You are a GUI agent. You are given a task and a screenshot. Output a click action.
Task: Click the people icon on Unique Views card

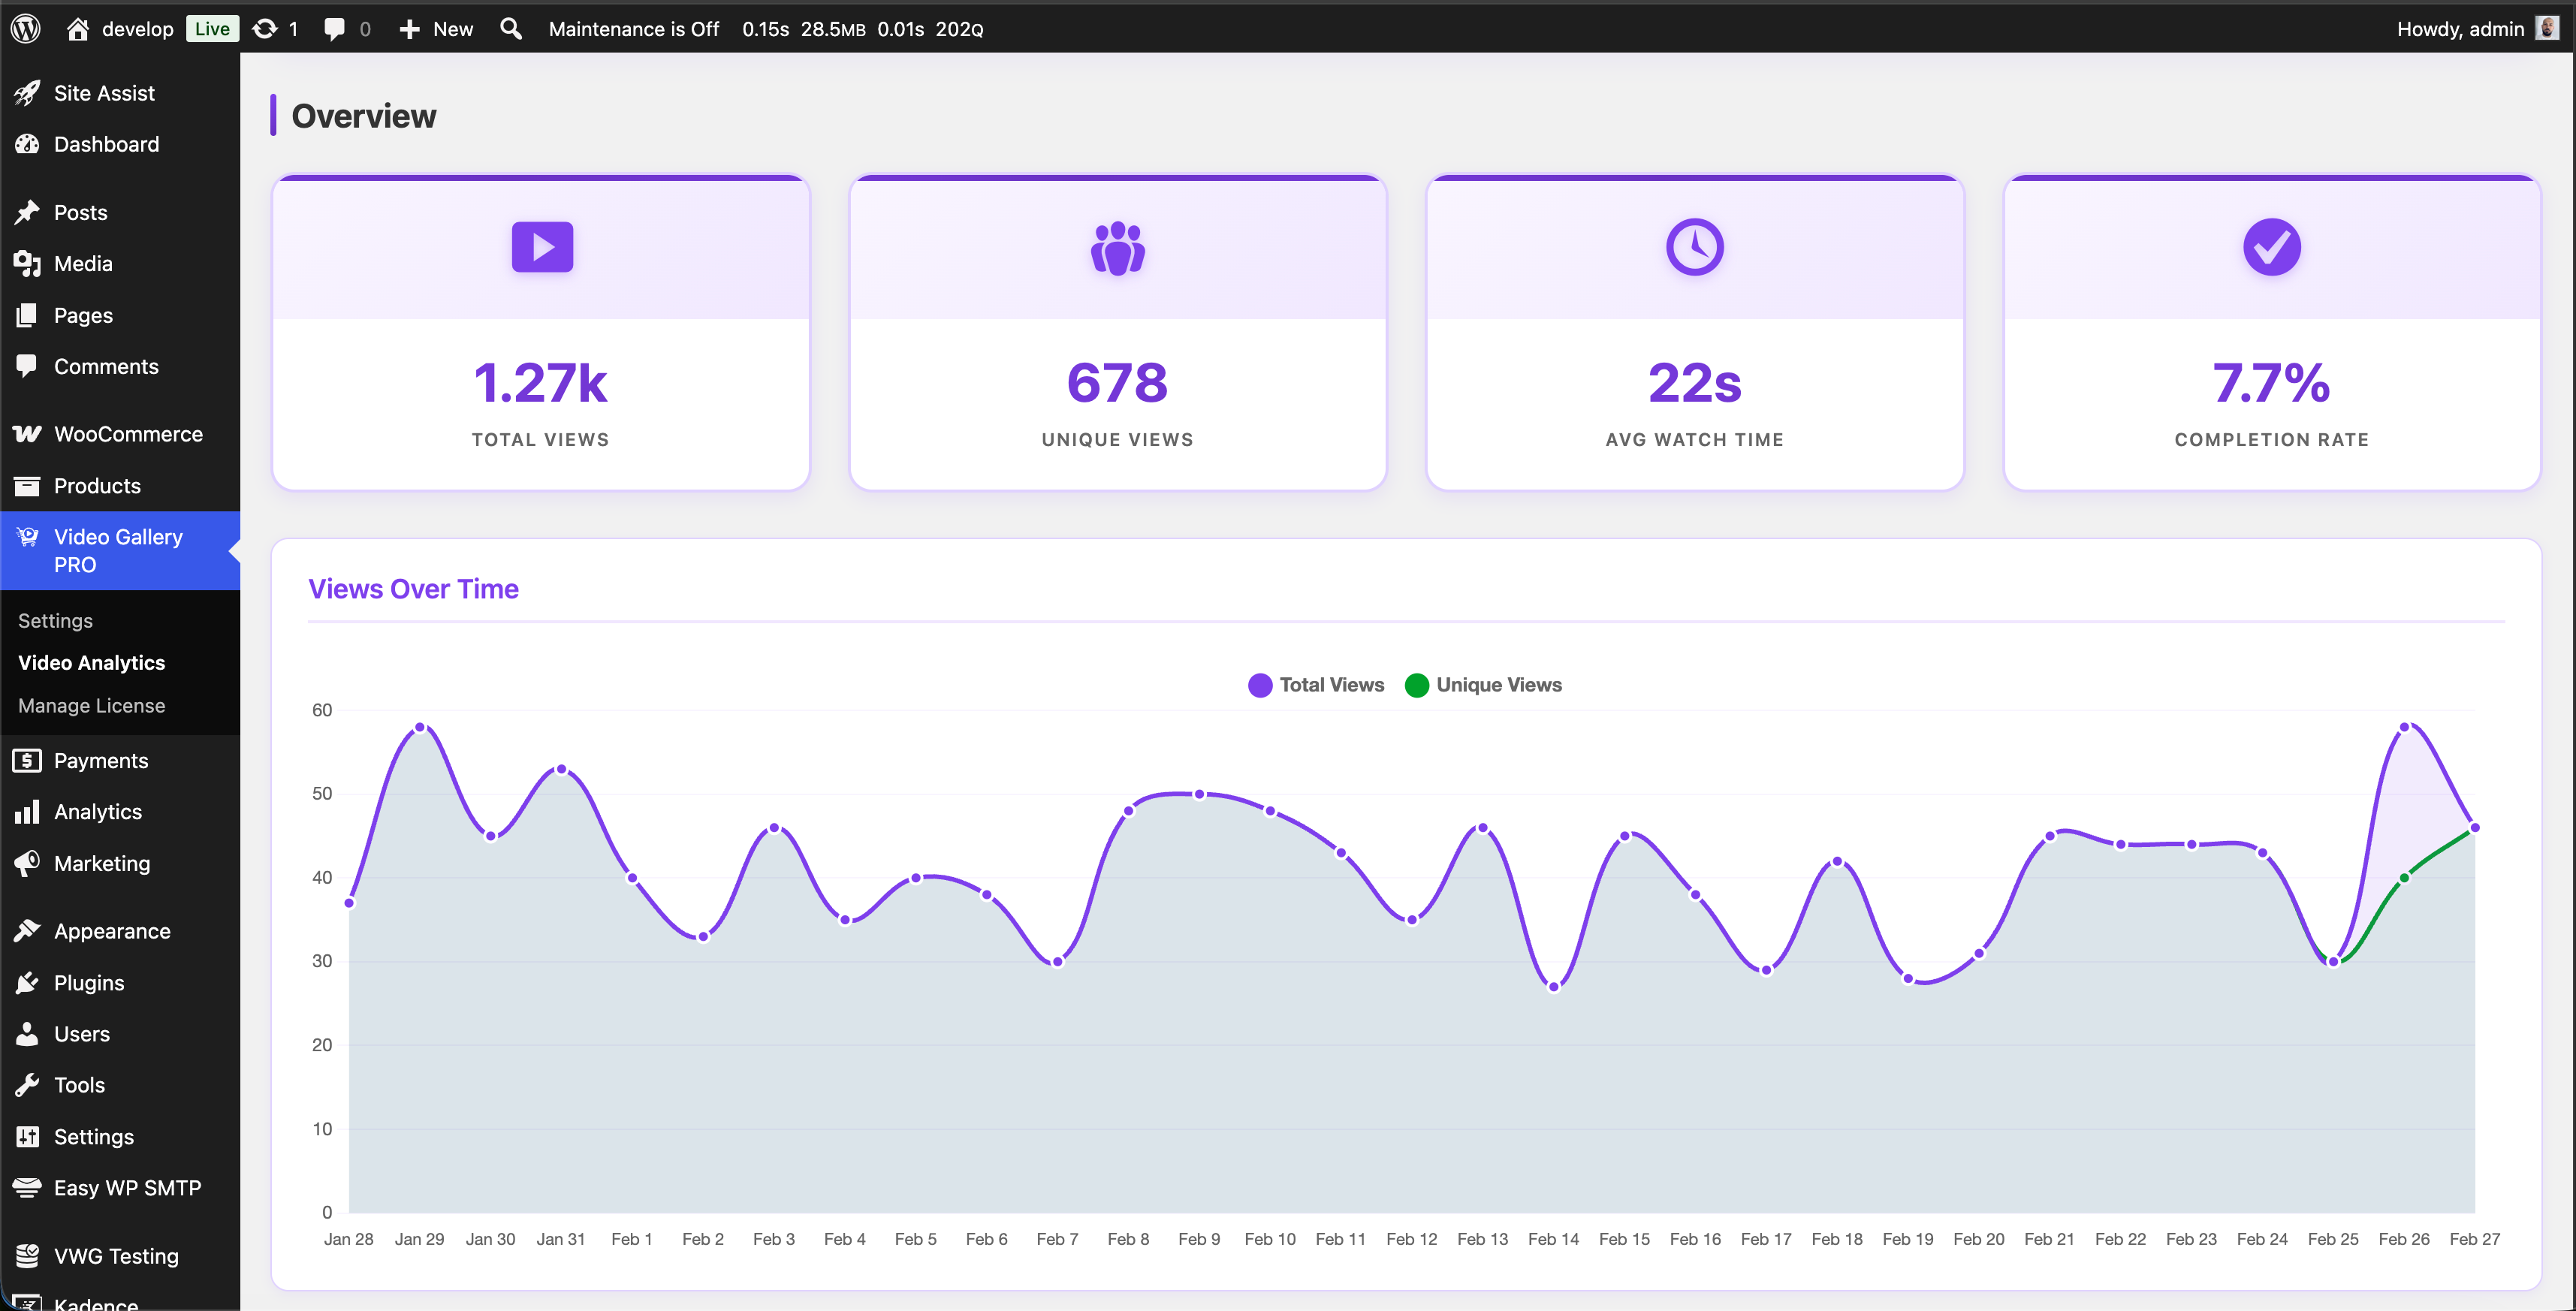[x=1117, y=247]
